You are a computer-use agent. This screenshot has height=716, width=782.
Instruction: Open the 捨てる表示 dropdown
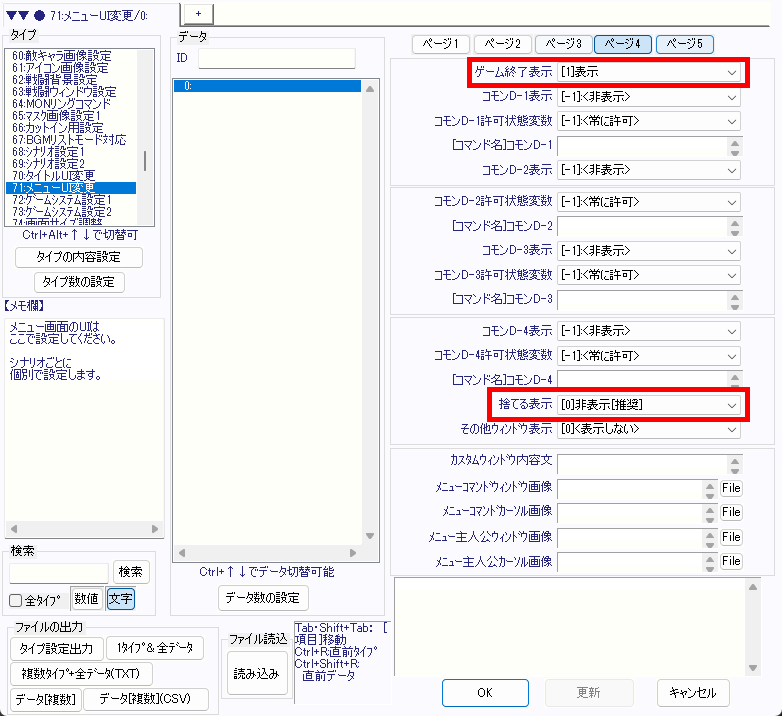point(649,405)
